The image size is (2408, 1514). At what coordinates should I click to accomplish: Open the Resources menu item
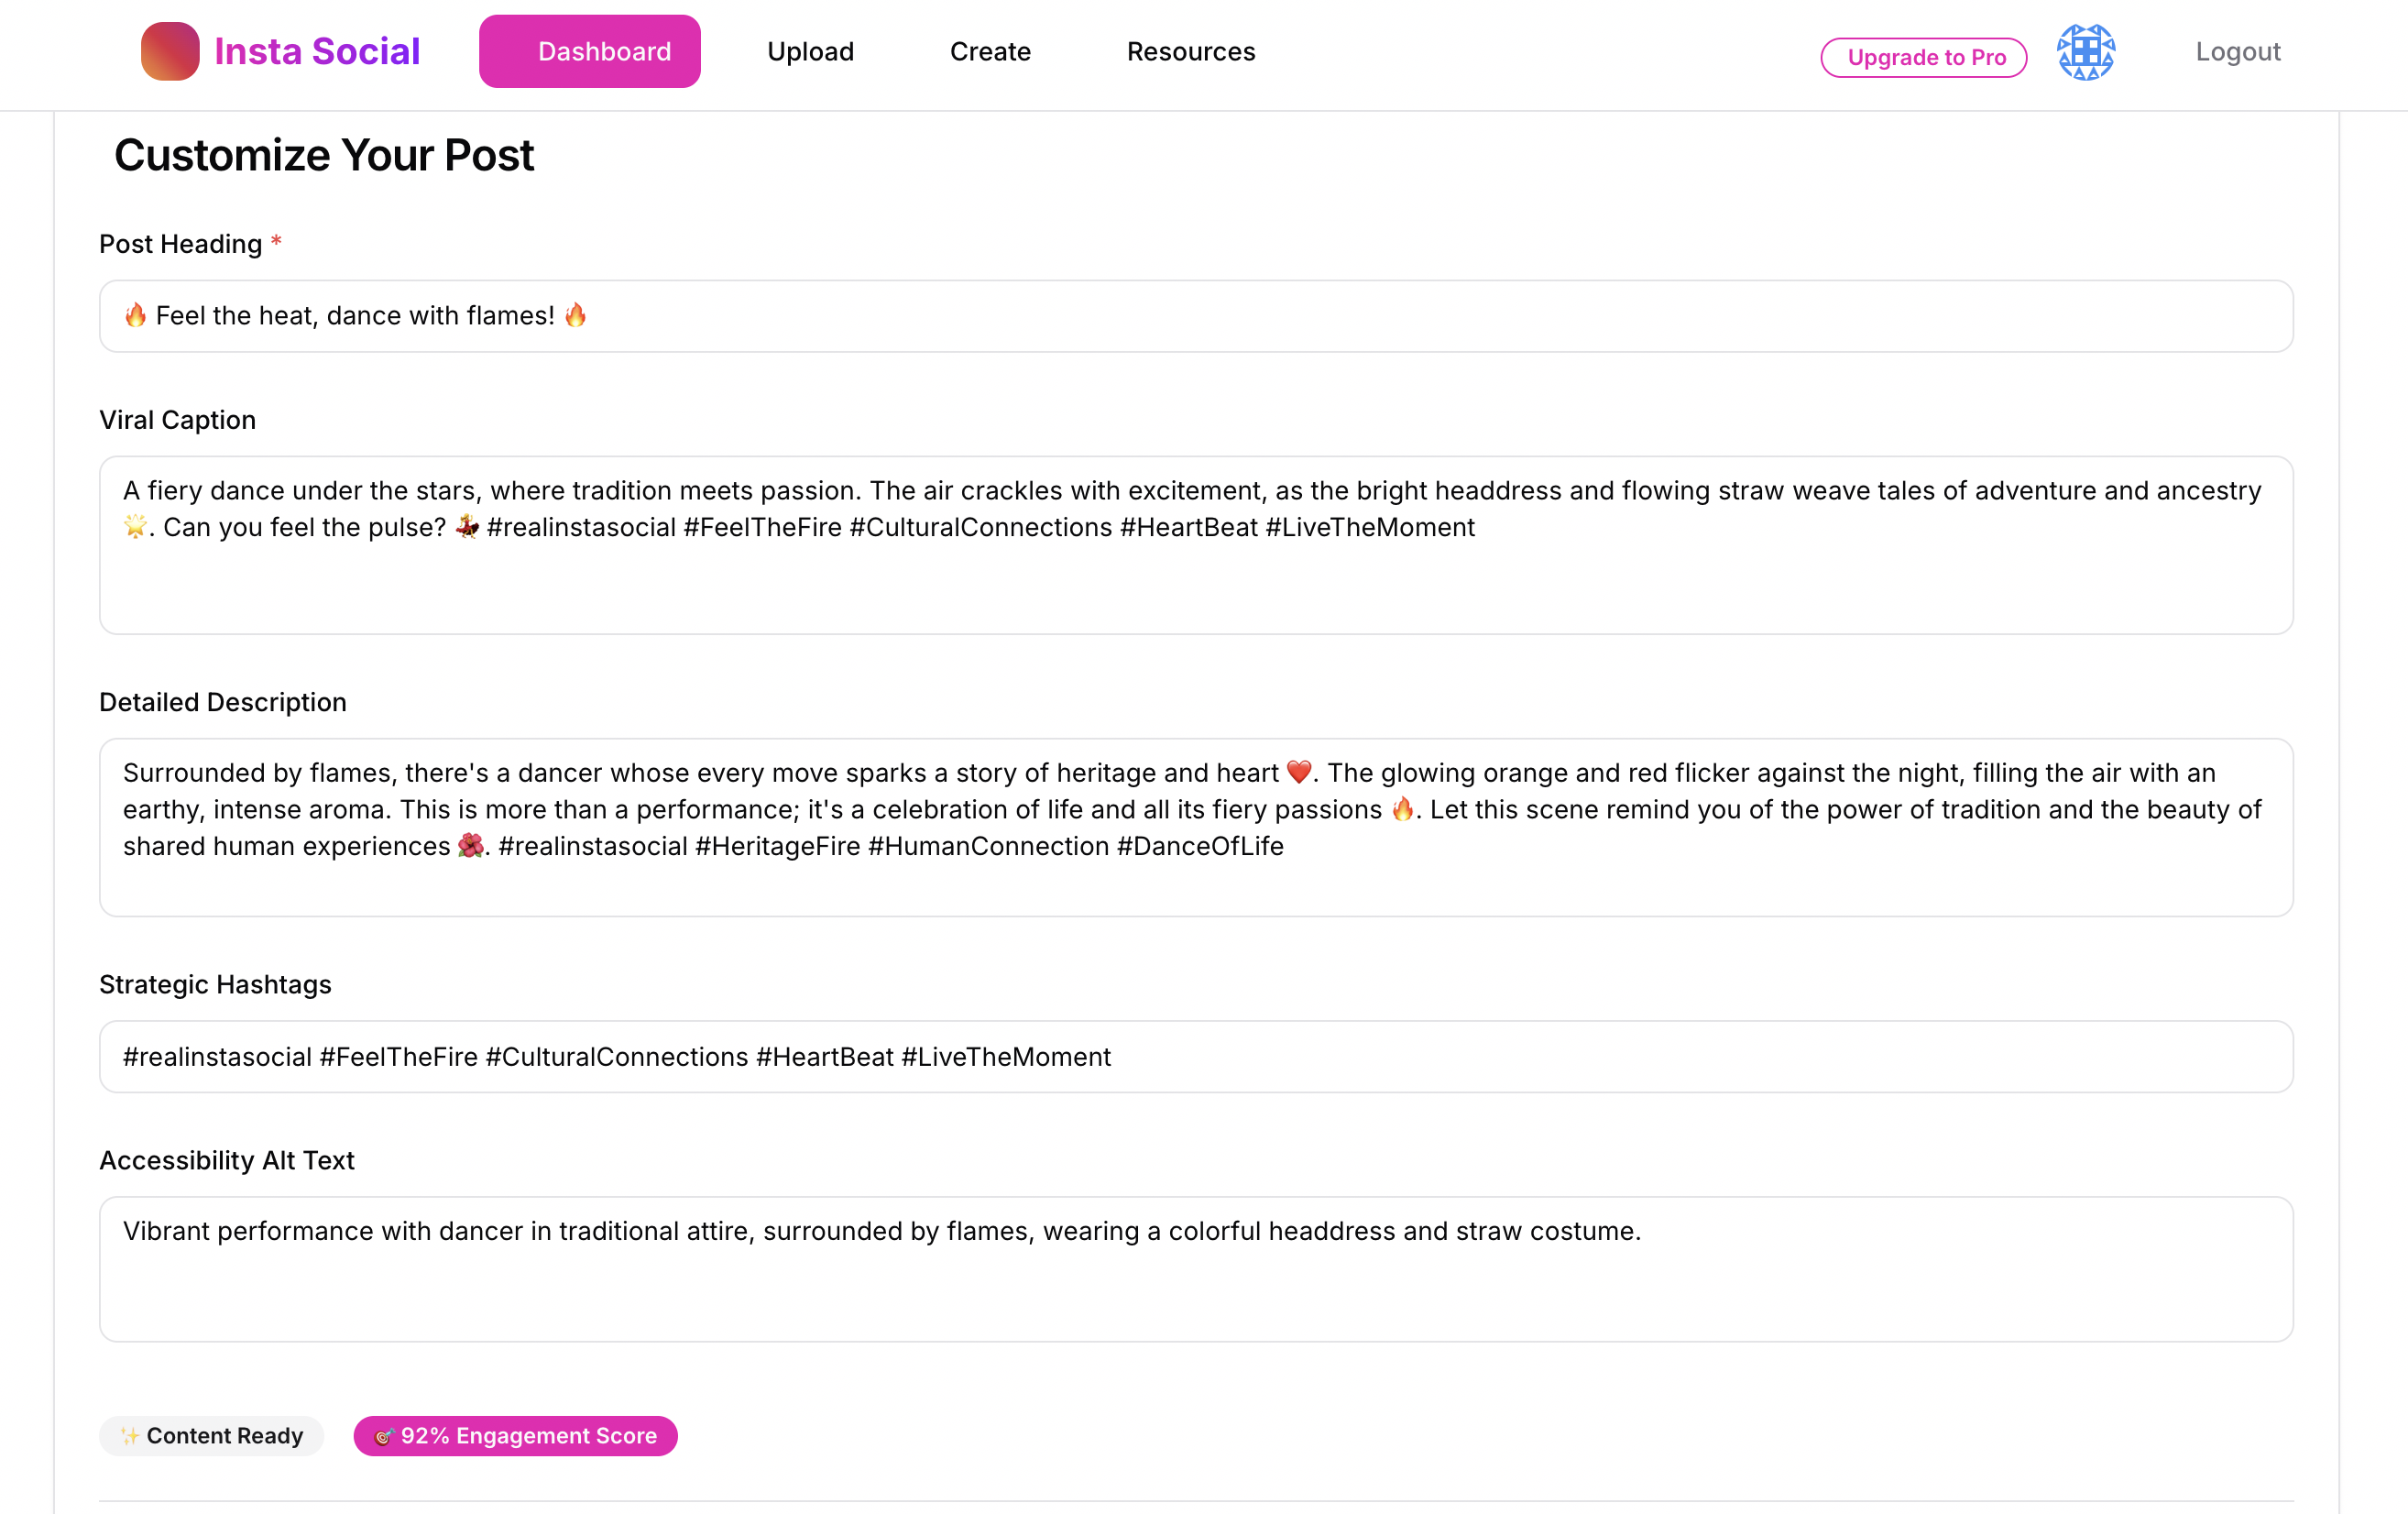(x=1191, y=51)
